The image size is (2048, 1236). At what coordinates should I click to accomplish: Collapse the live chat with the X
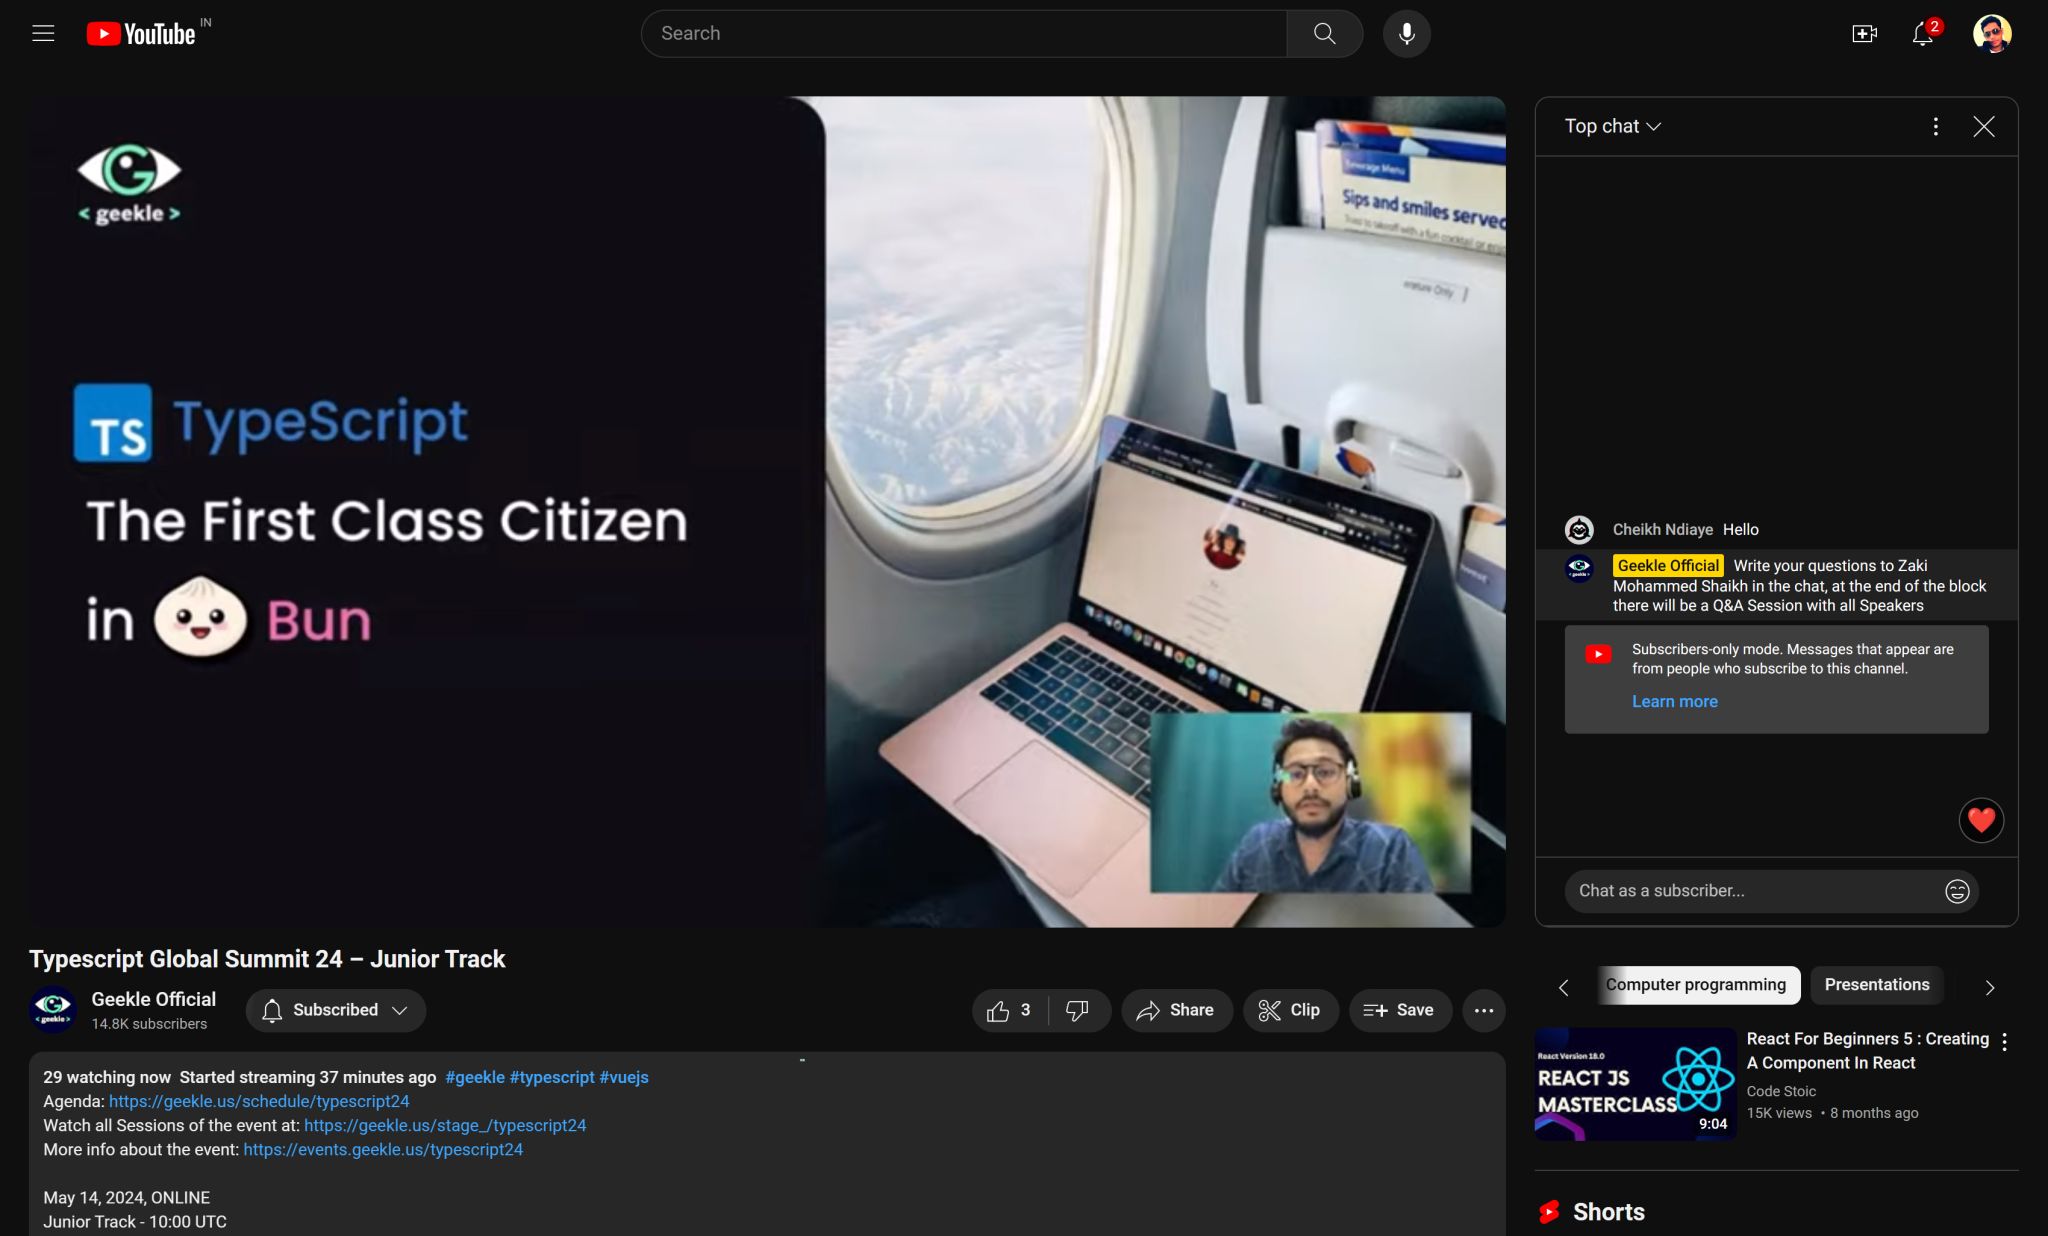tap(1983, 126)
